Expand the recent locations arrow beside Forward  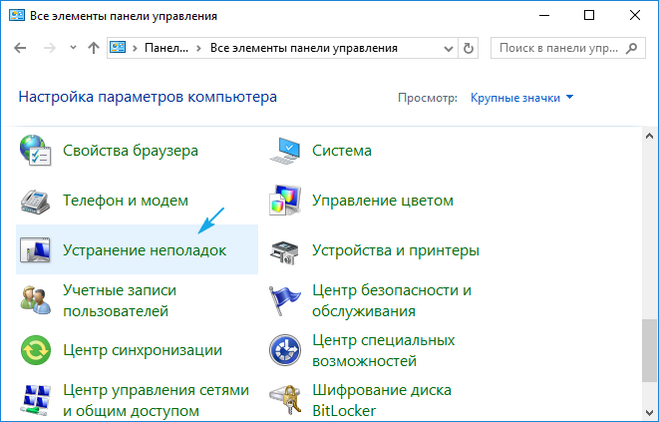click(x=73, y=48)
